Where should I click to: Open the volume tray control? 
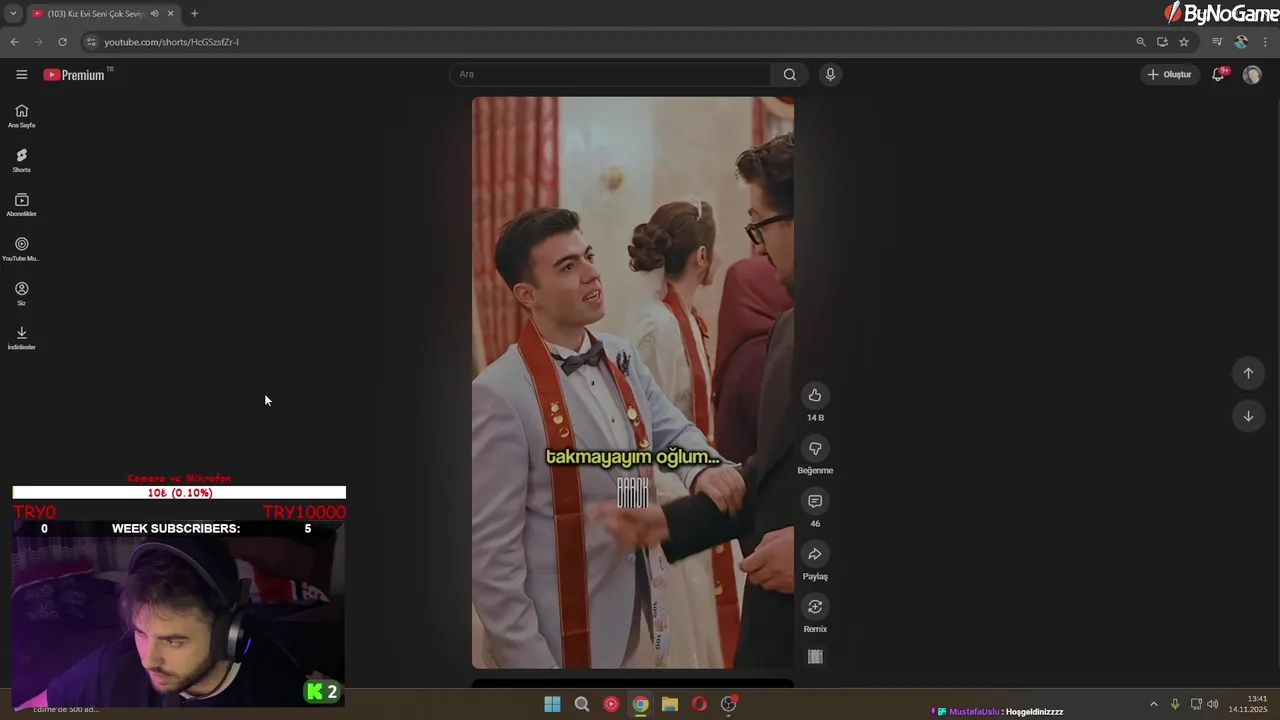coord(1212,704)
